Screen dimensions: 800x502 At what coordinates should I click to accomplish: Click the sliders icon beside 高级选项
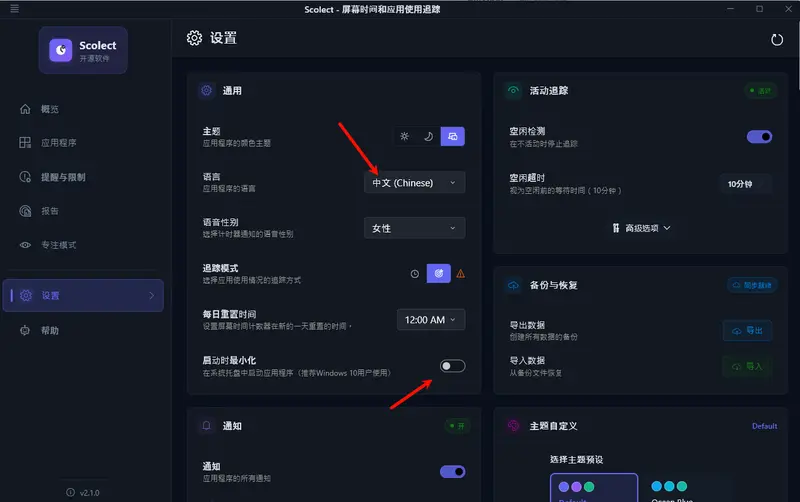point(616,228)
